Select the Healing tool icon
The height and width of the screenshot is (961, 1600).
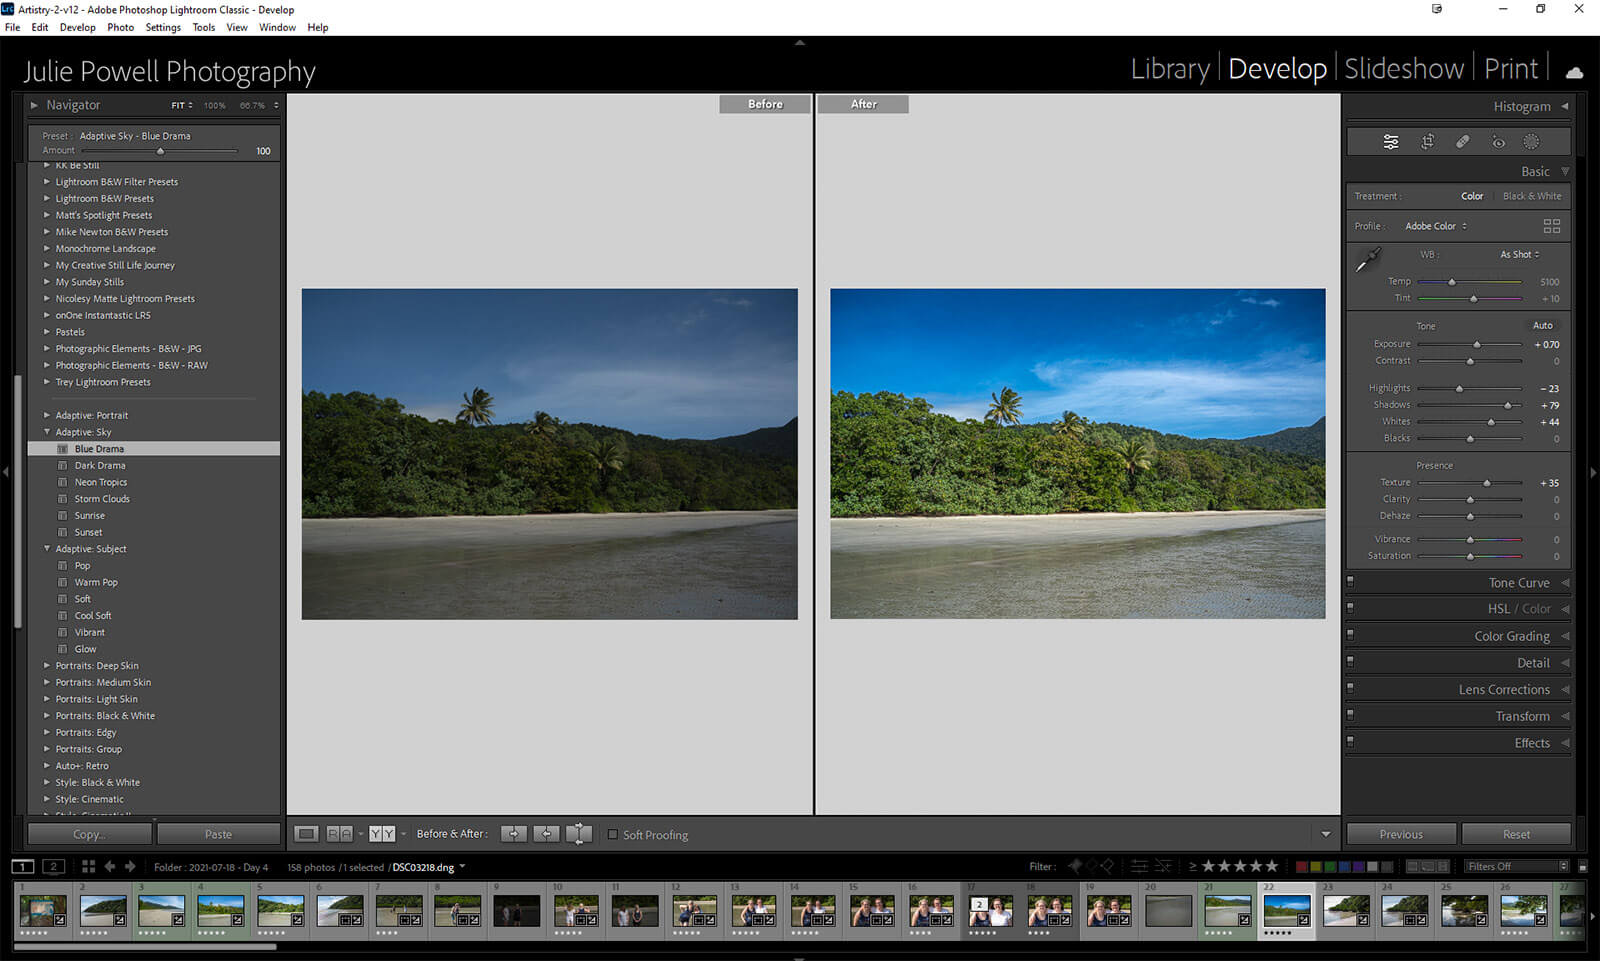pos(1462,142)
